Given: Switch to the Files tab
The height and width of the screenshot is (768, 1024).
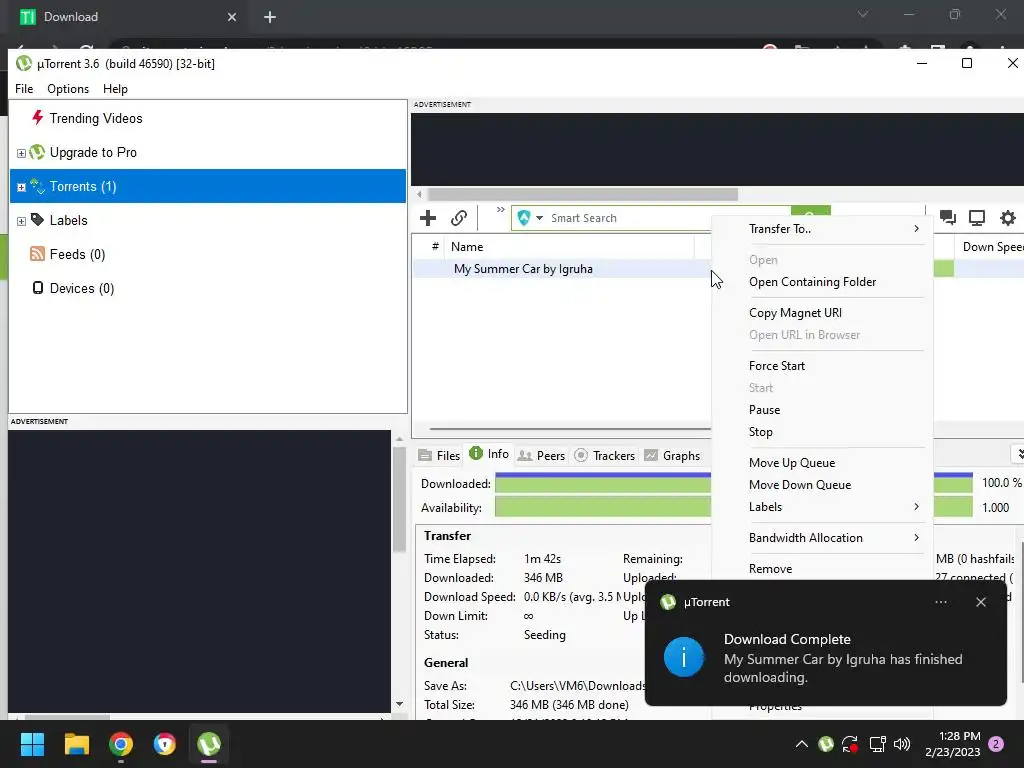Looking at the screenshot, I should pyautogui.click(x=440, y=455).
